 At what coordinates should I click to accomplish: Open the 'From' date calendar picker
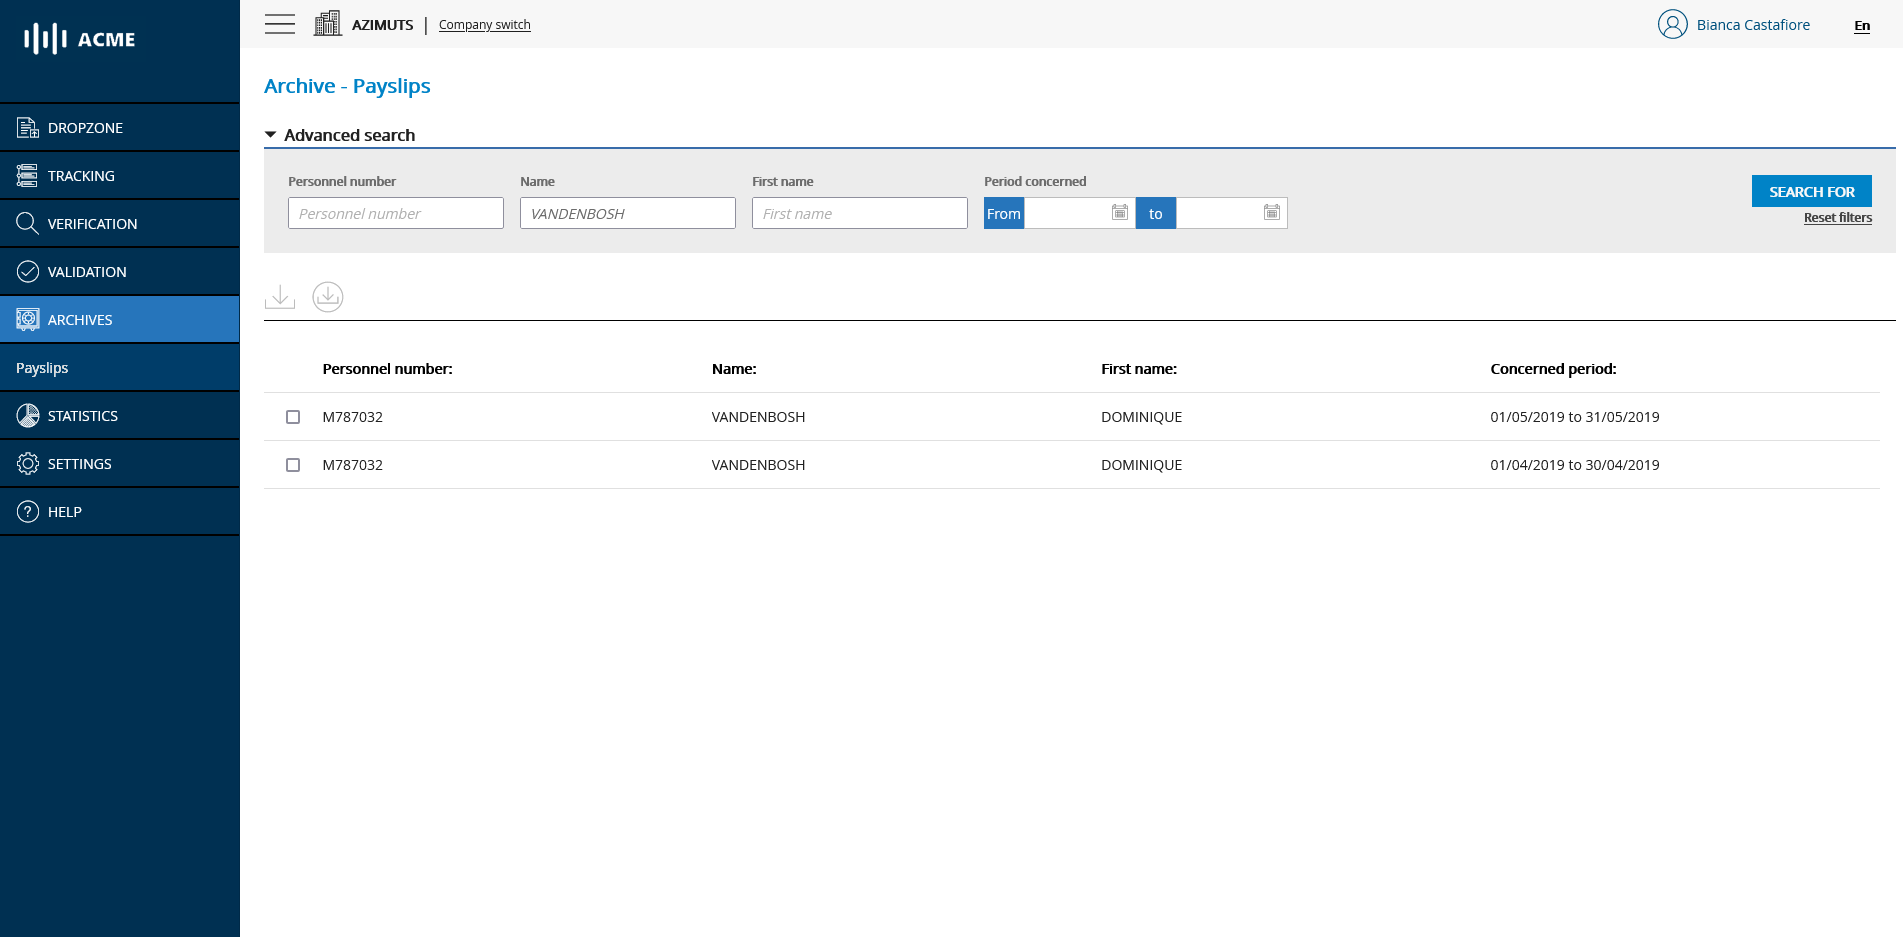tap(1120, 213)
